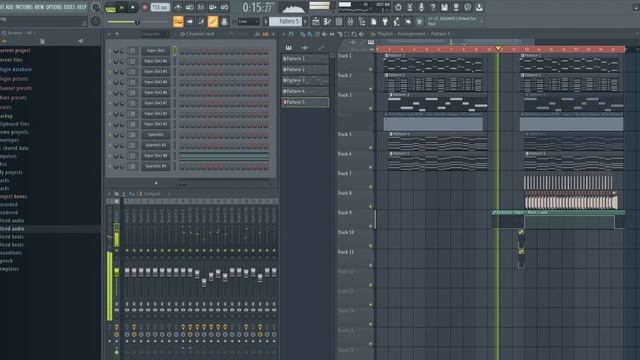
Task: Click the tempo display field
Action: pos(160,7)
